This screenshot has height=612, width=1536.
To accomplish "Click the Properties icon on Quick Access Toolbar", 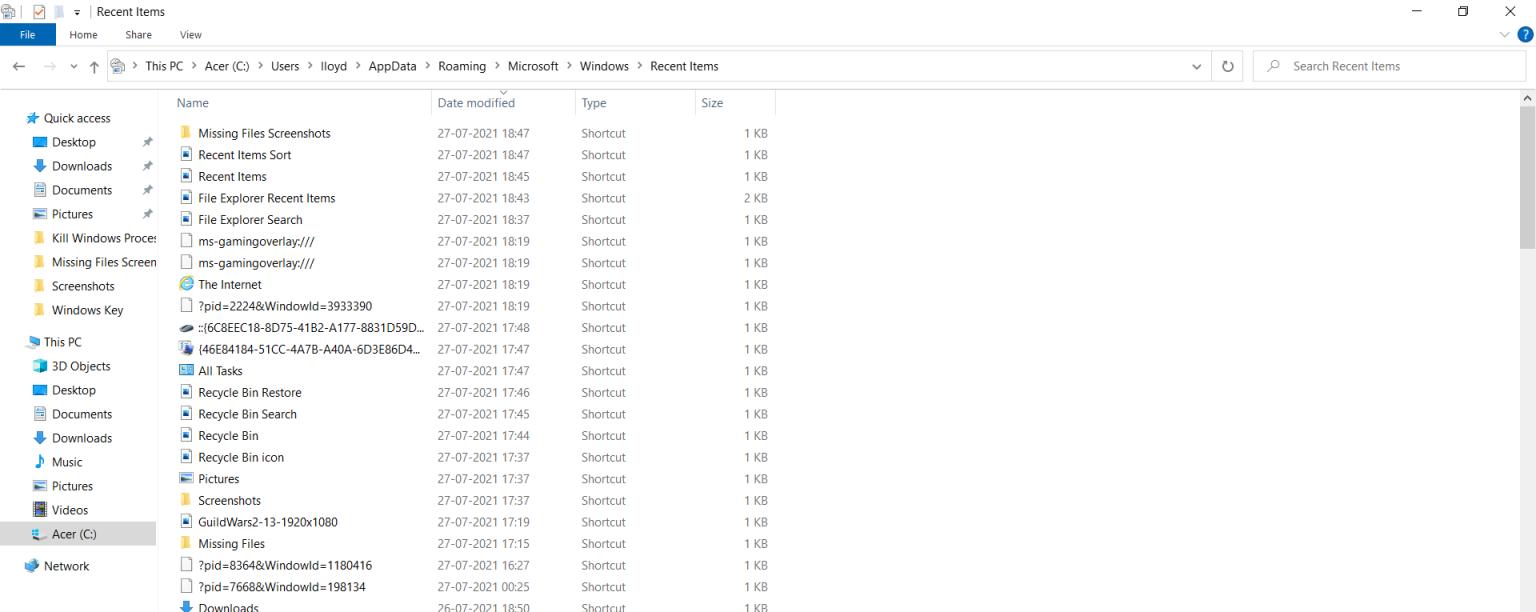I will click(39, 12).
